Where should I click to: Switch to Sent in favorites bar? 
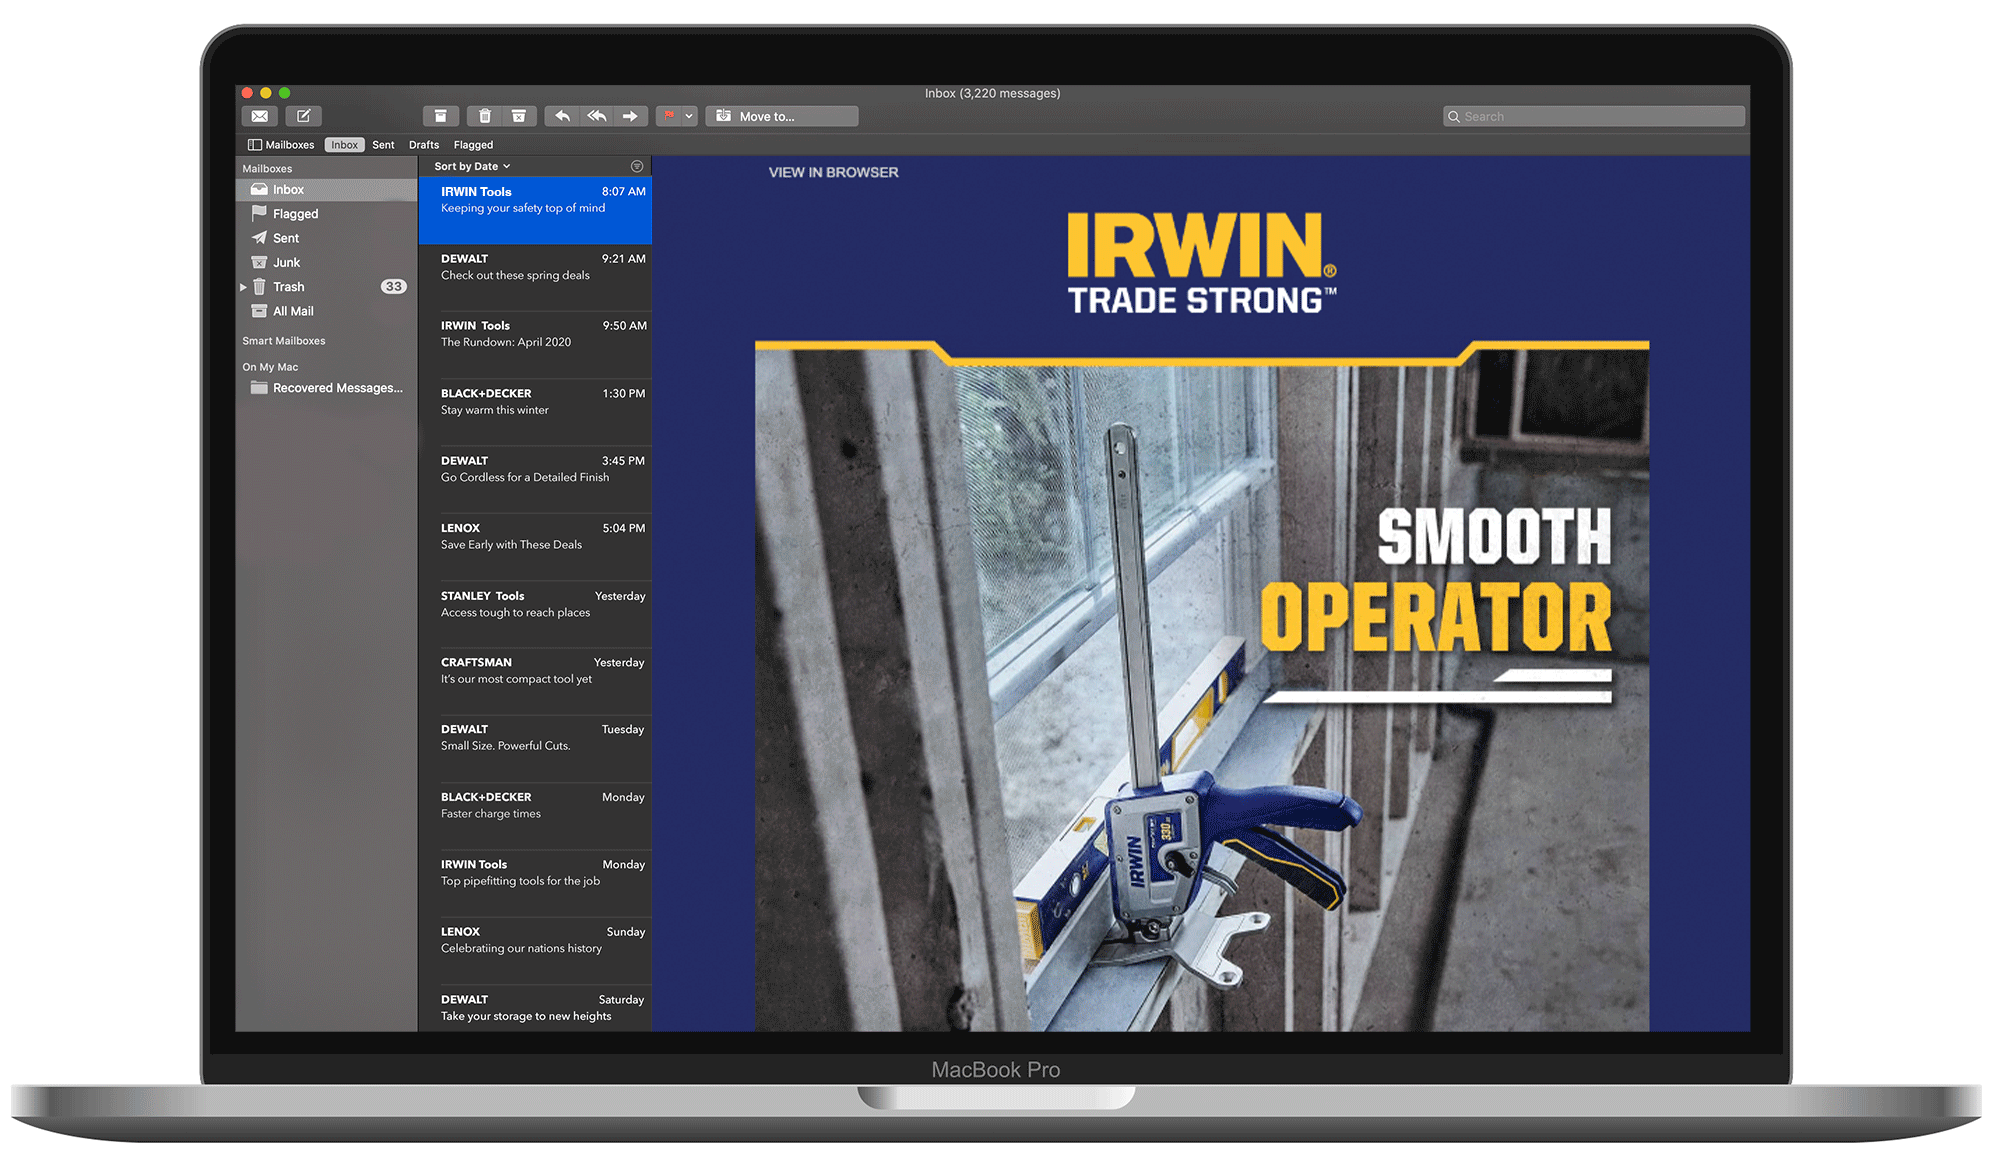[383, 145]
